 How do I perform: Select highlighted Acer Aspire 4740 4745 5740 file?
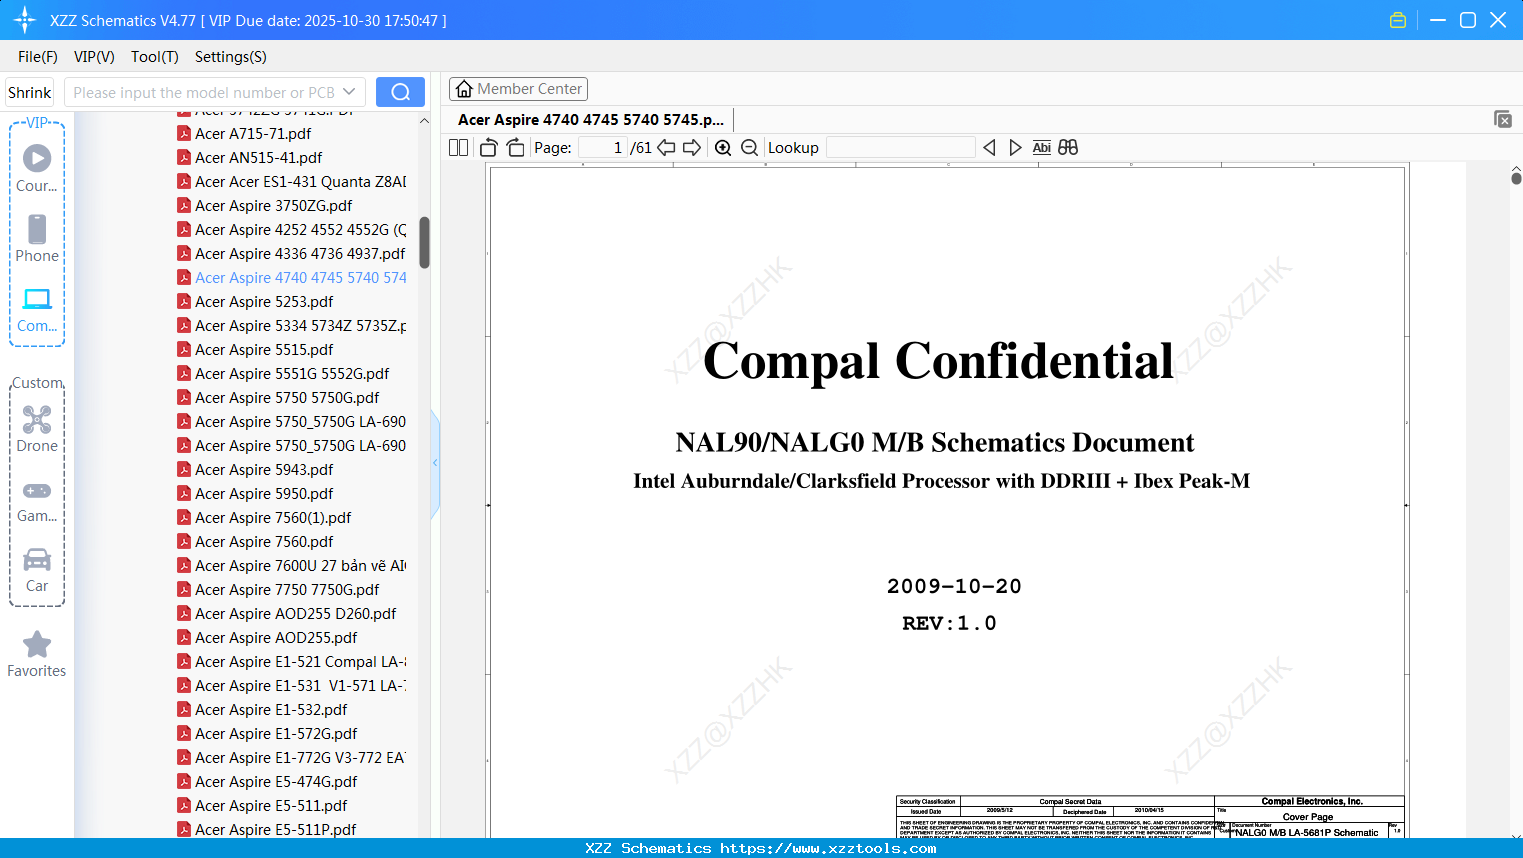(301, 277)
